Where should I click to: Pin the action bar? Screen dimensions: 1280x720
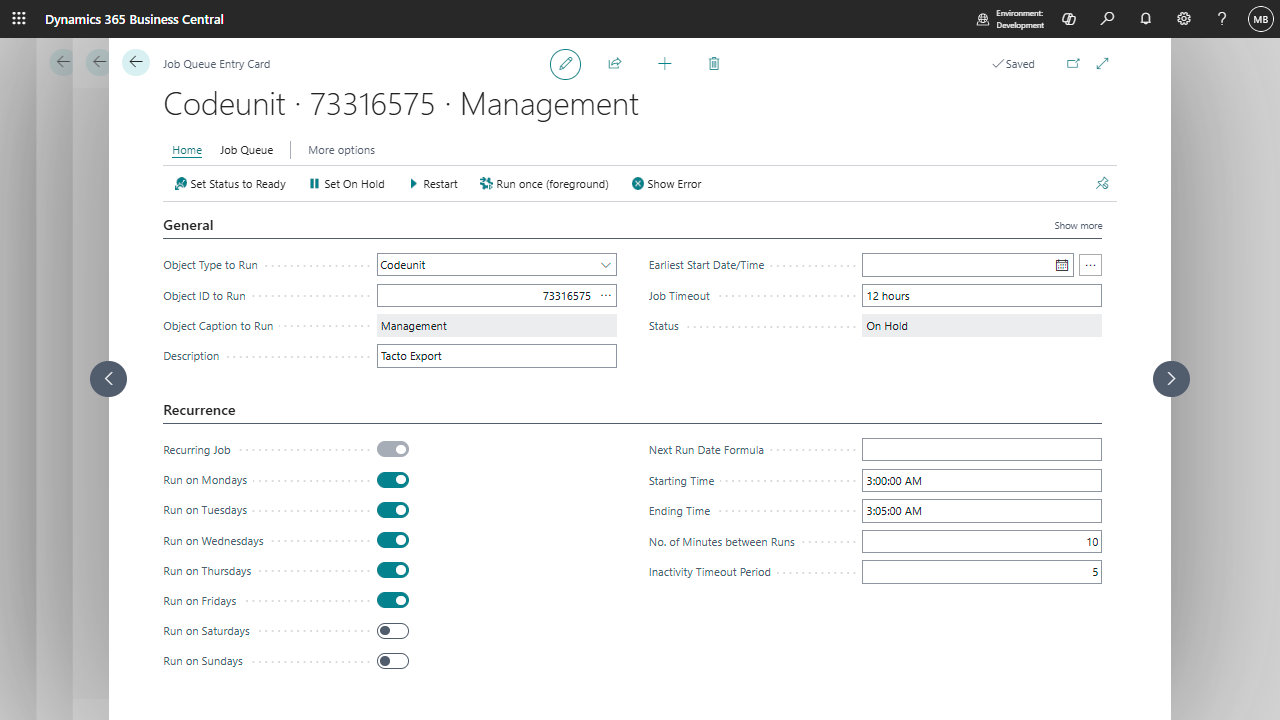tap(1102, 184)
